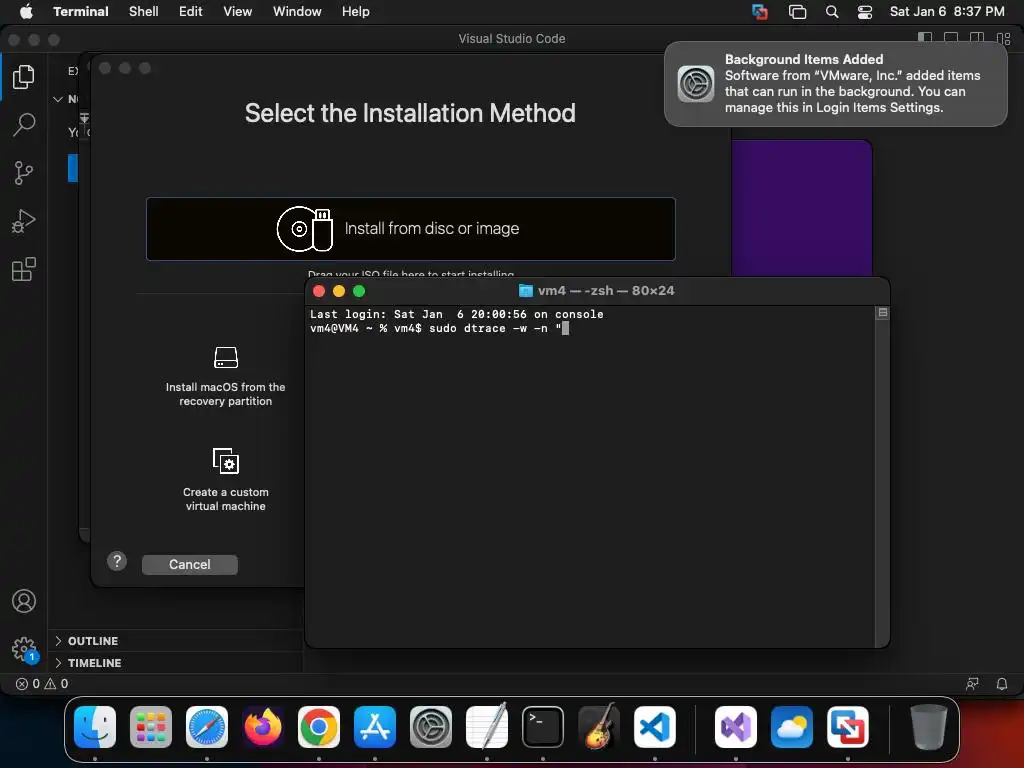Viewport: 1024px width, 768px height.
Task: Open TextEdit from the Dock
Action: coord(487,726)
